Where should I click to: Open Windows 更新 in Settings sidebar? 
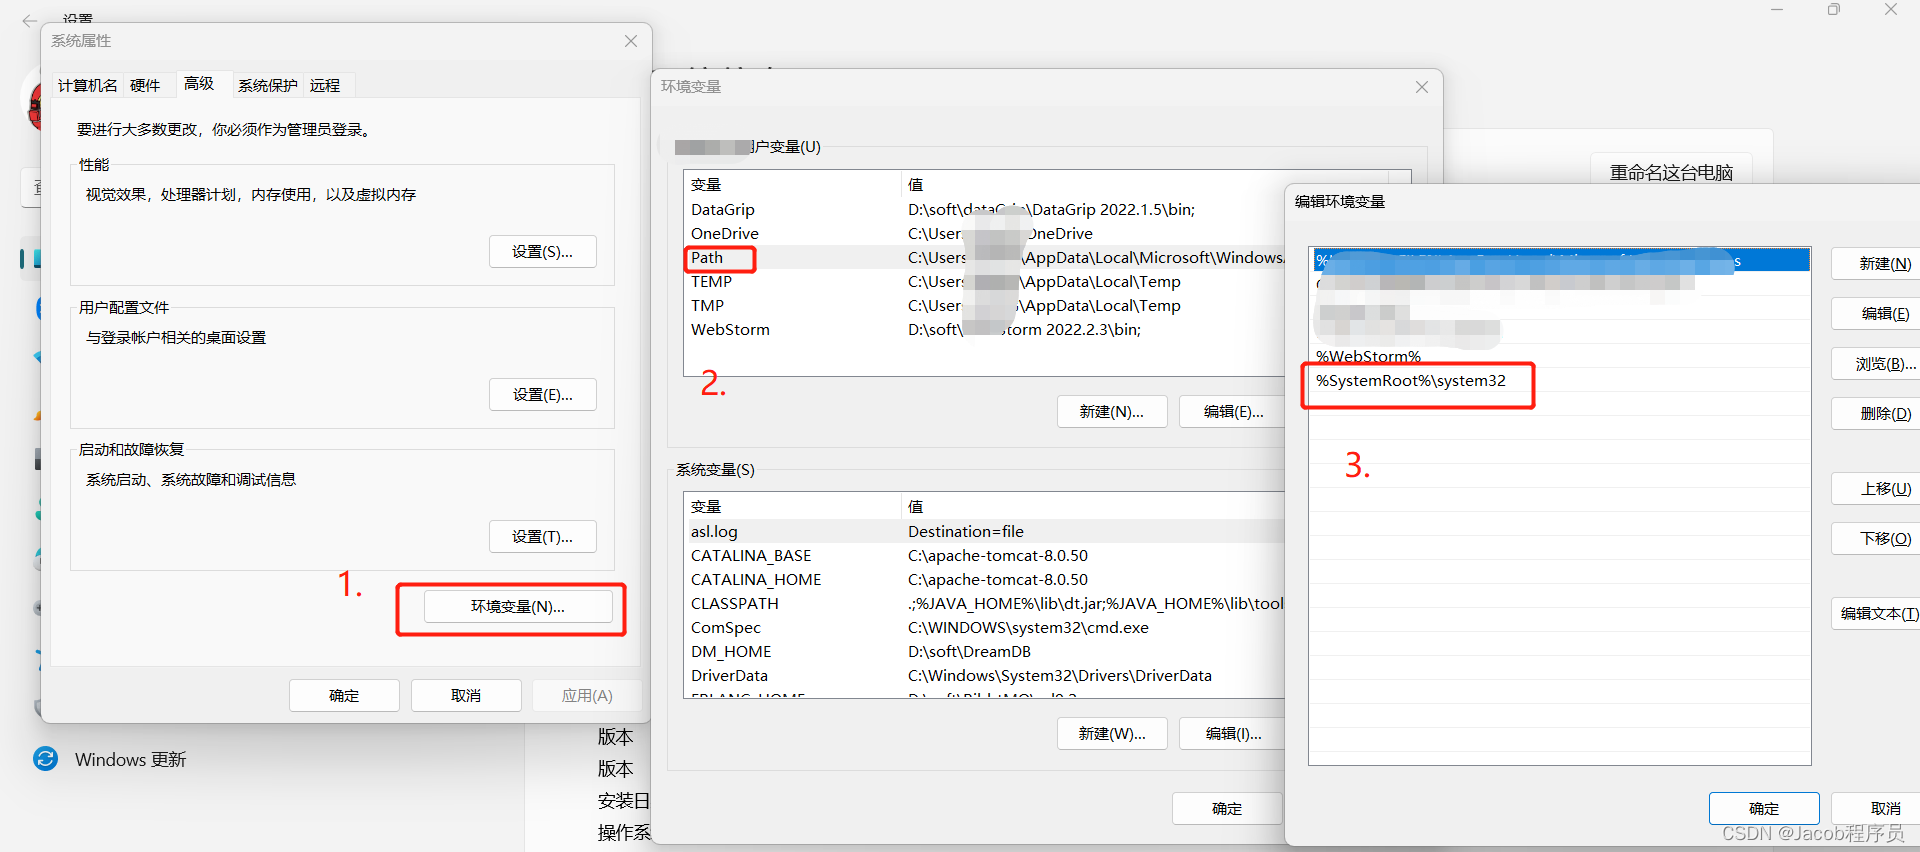(x=130, y=760)
